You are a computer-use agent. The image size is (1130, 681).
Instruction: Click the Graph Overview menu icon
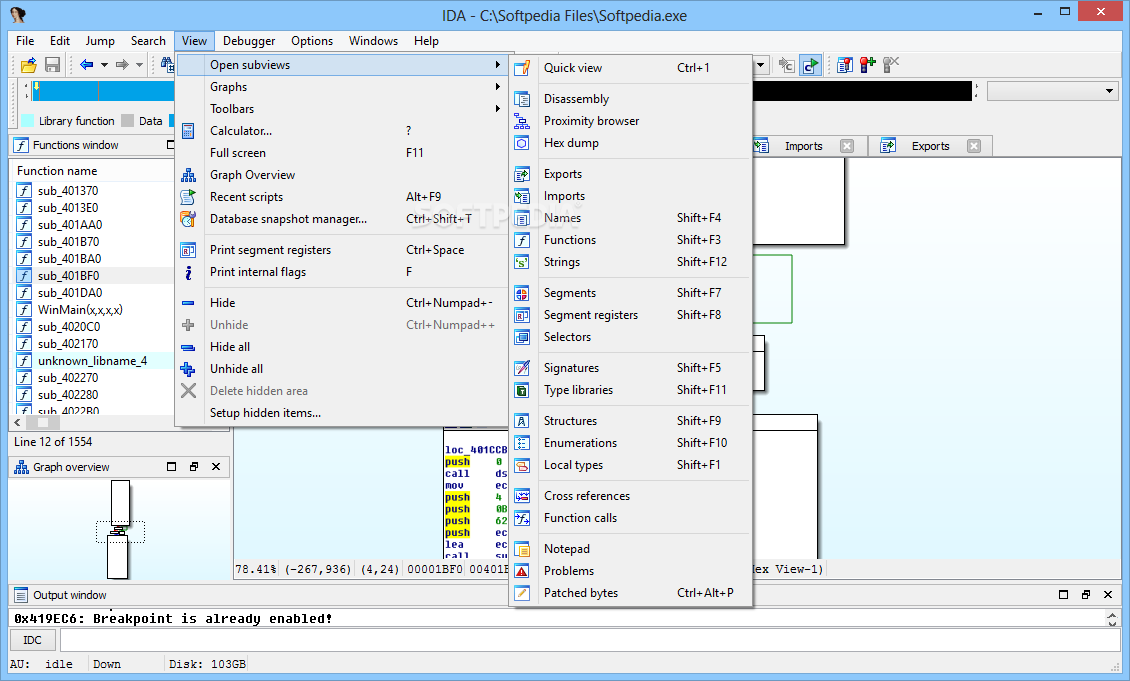pyautogui.click(x=188, y=175)
